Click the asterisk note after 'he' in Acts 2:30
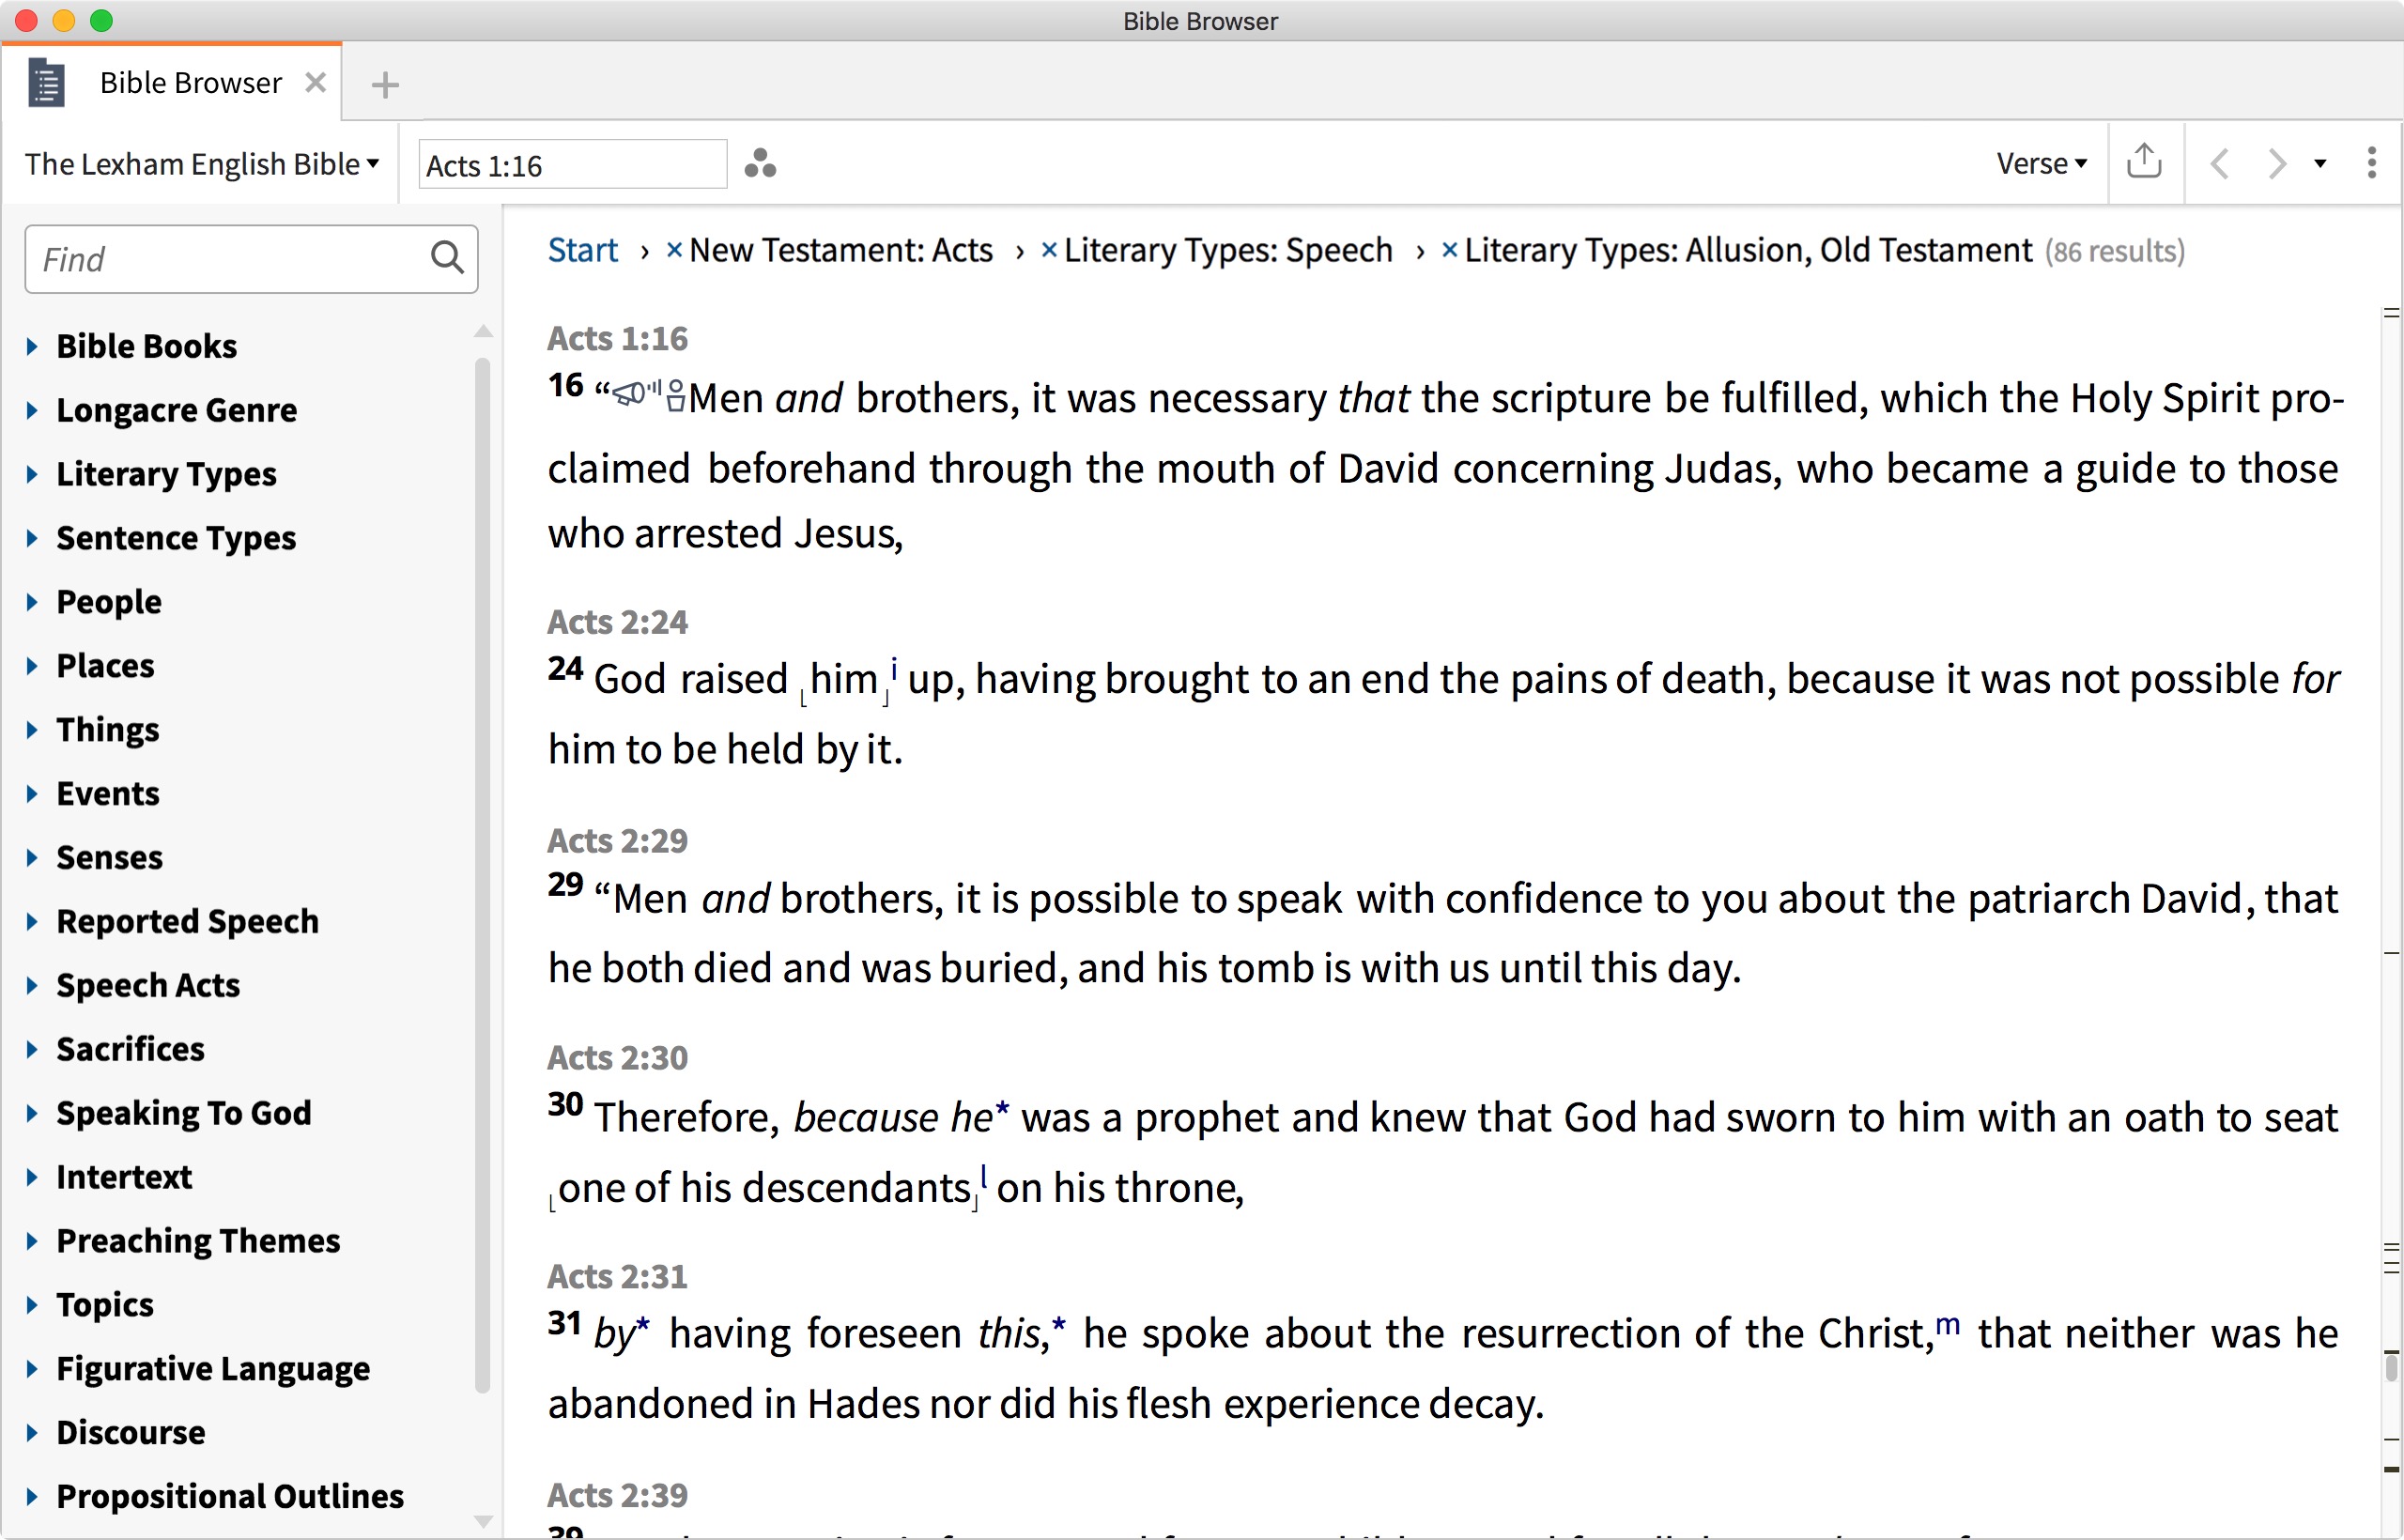 (x=1003, y=1108)
